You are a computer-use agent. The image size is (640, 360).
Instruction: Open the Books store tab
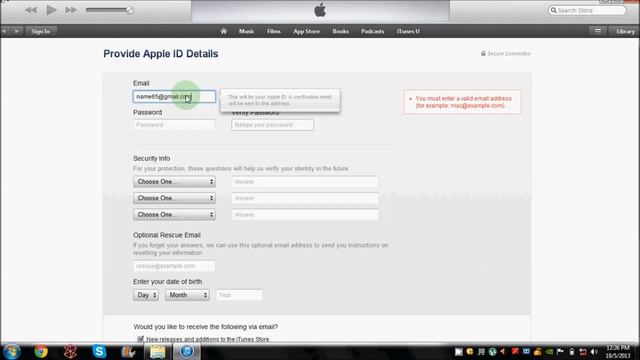(x=340, y=31)
